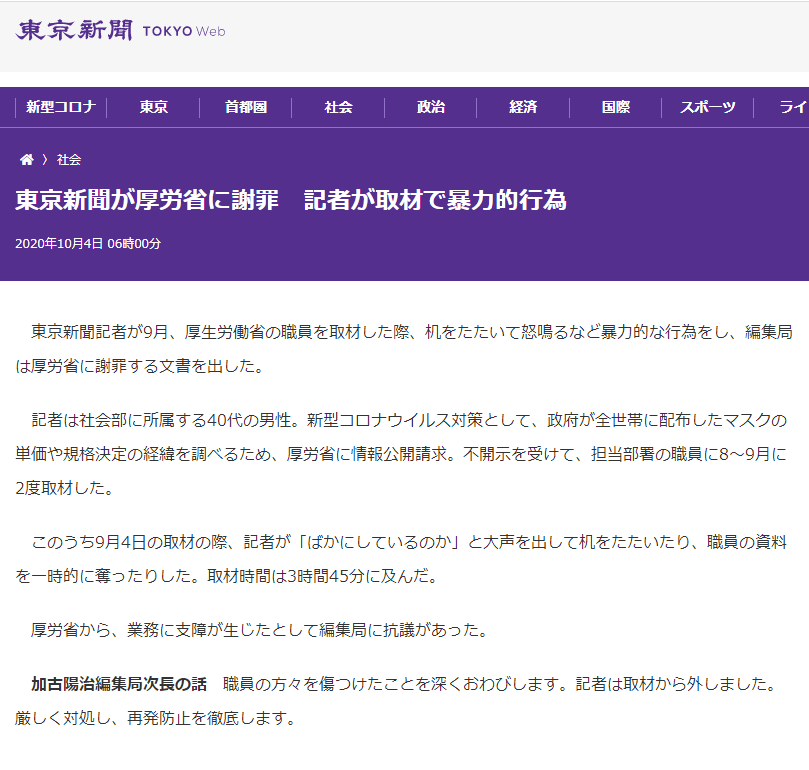Select 首都圏 in the navigation bar
Viewport: 809px width, 770px height.
pos(246,107)
